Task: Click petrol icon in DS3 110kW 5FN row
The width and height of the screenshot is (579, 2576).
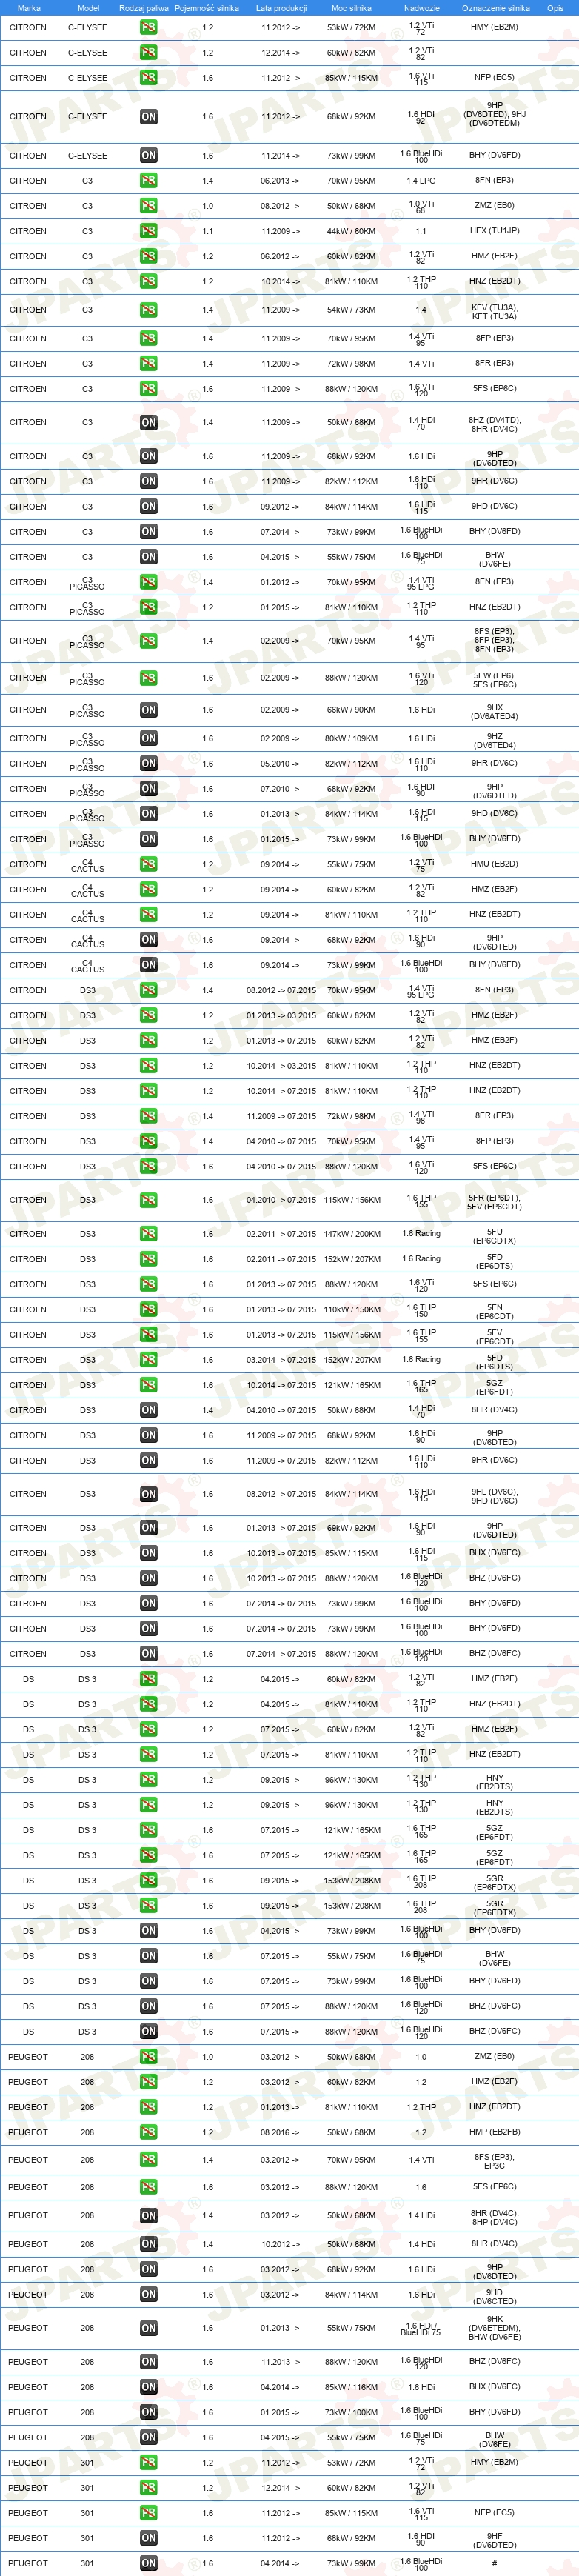Action: [x=148, y=1309]
